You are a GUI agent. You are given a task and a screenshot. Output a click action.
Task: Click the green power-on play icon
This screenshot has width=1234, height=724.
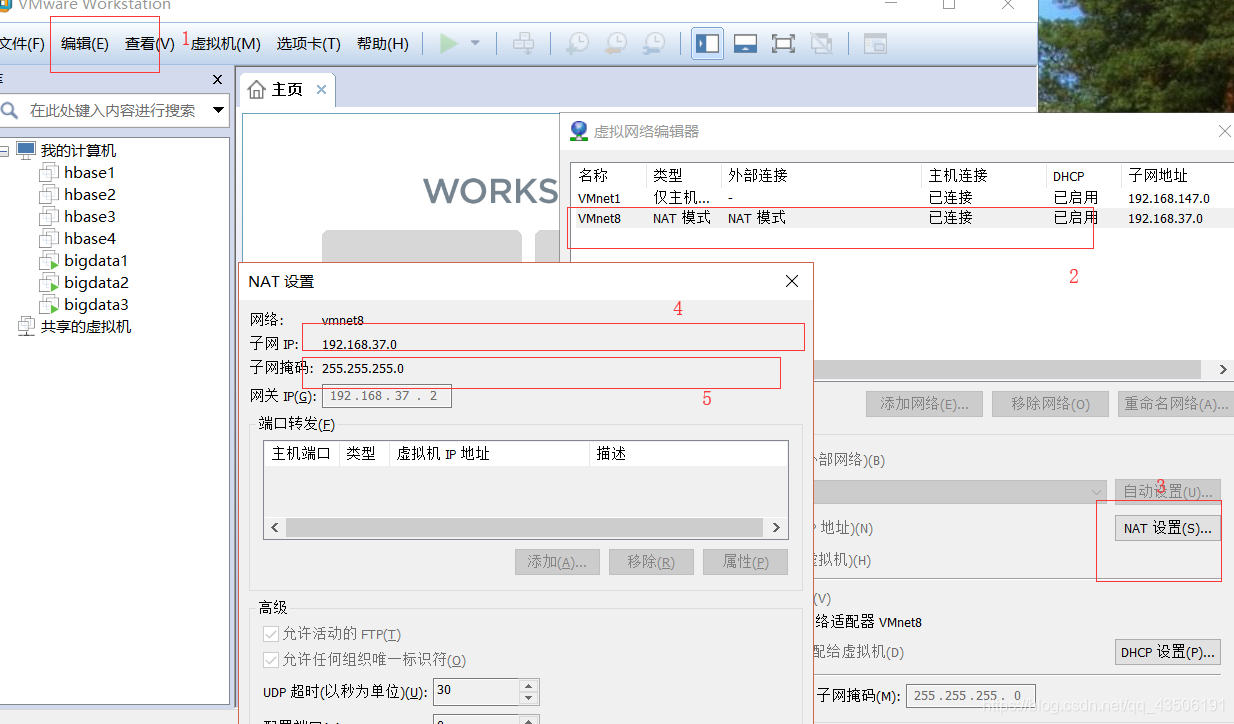click(x=449, y=44)
